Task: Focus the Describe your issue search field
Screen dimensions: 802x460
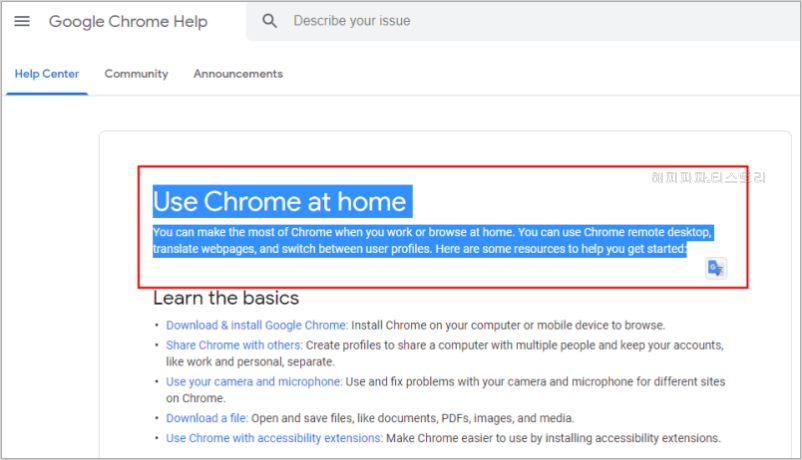Action: 523,21
